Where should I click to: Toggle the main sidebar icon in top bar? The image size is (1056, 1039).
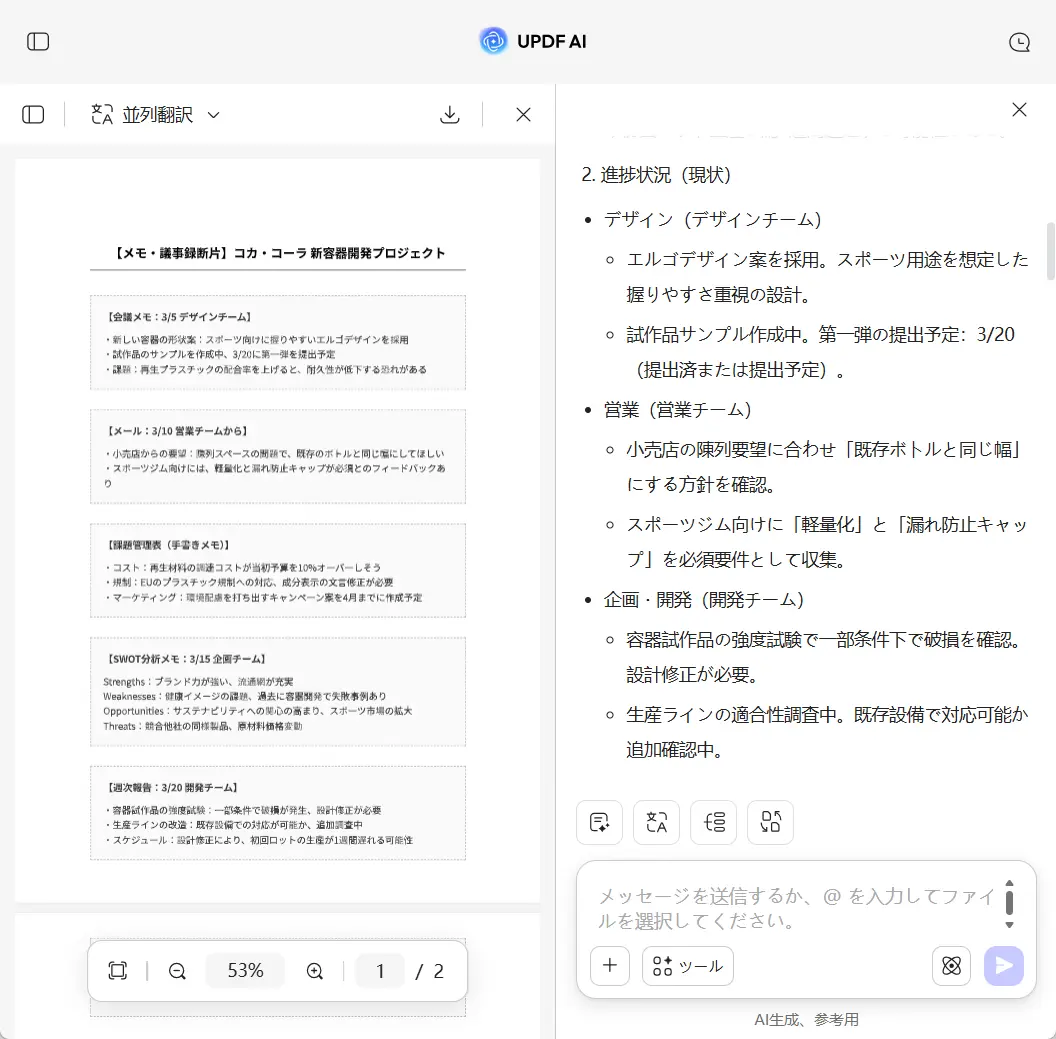38,42
